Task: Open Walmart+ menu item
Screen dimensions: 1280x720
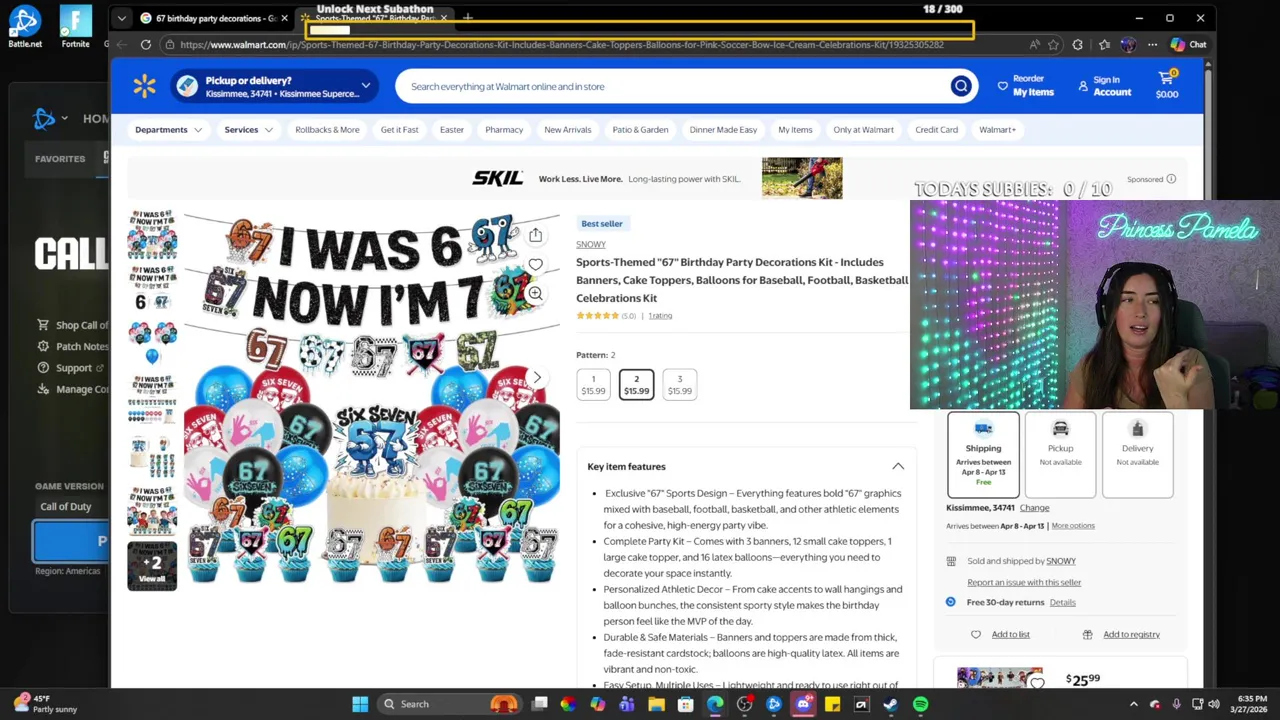Action: click(997, 129)
